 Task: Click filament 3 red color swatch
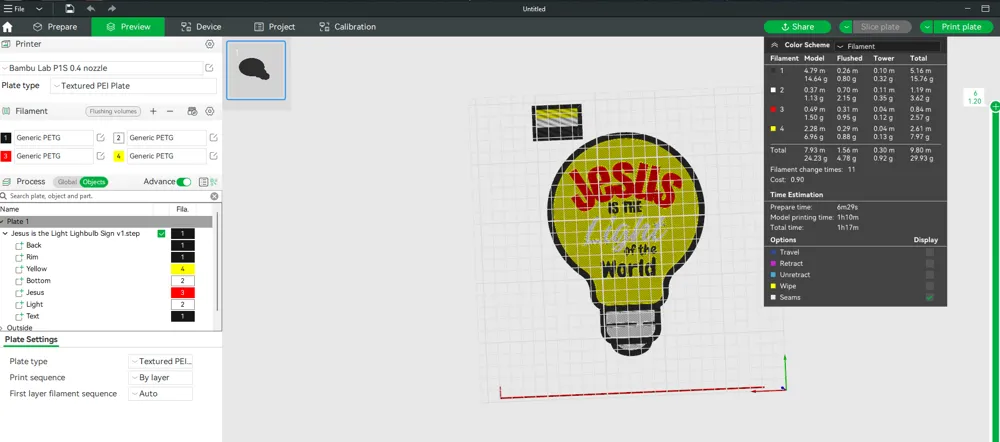(6, 156)
